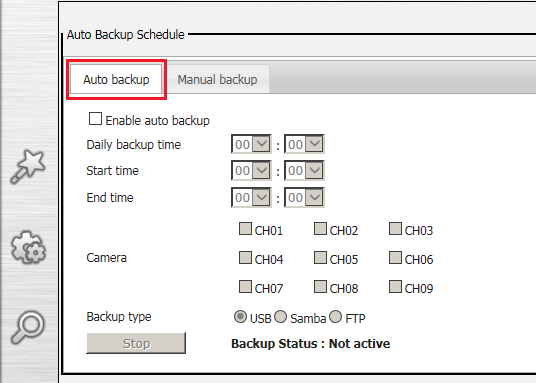This screenshot has height=383, width=536.
Task: Choose FTP as backup type
Action: (x=335, y=317)
